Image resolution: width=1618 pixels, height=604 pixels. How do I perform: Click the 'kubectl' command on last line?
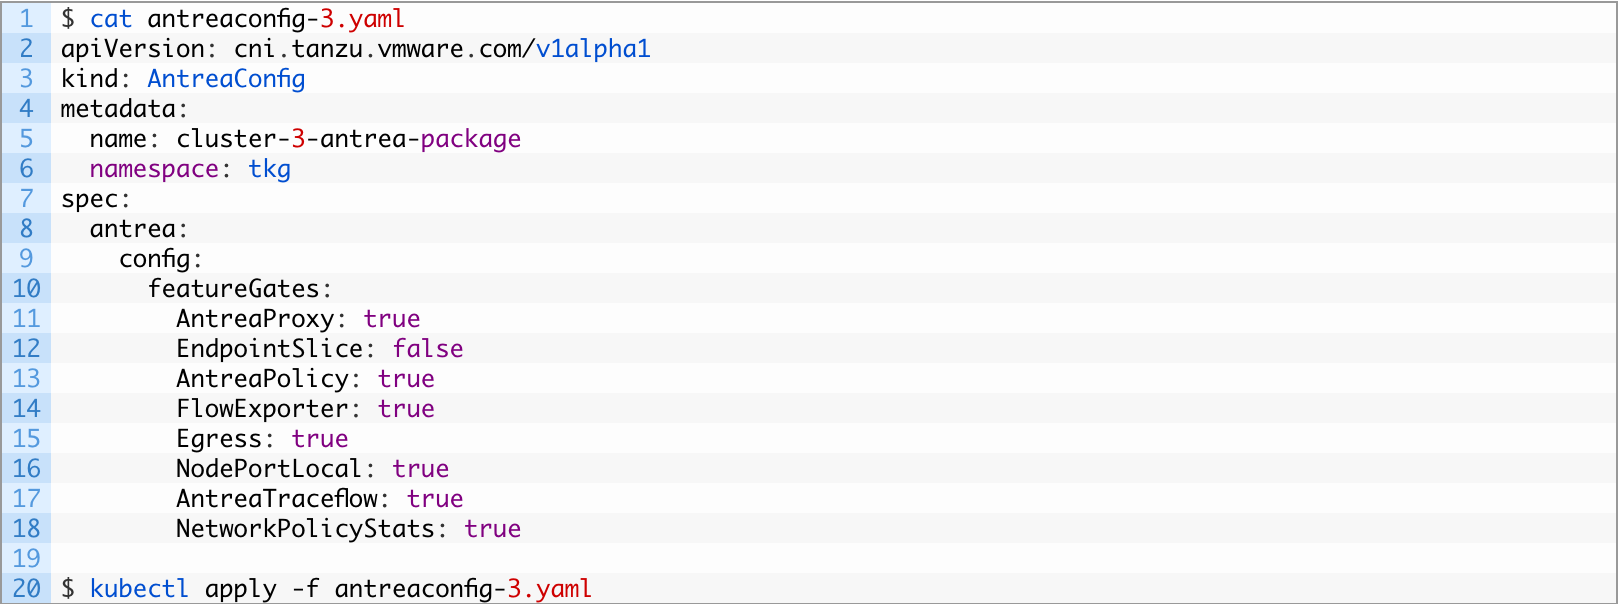(x=139, y=589)
